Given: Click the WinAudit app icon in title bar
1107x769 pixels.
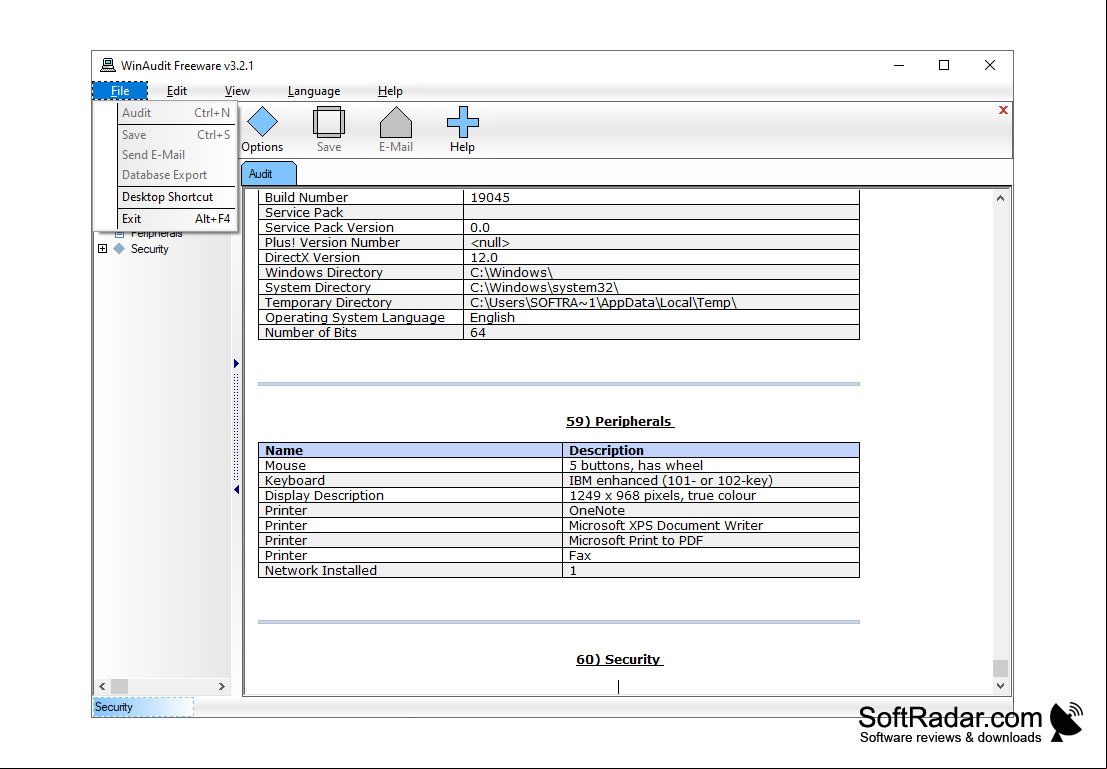Looking at the screenshot, I should [x=107, y=66].
